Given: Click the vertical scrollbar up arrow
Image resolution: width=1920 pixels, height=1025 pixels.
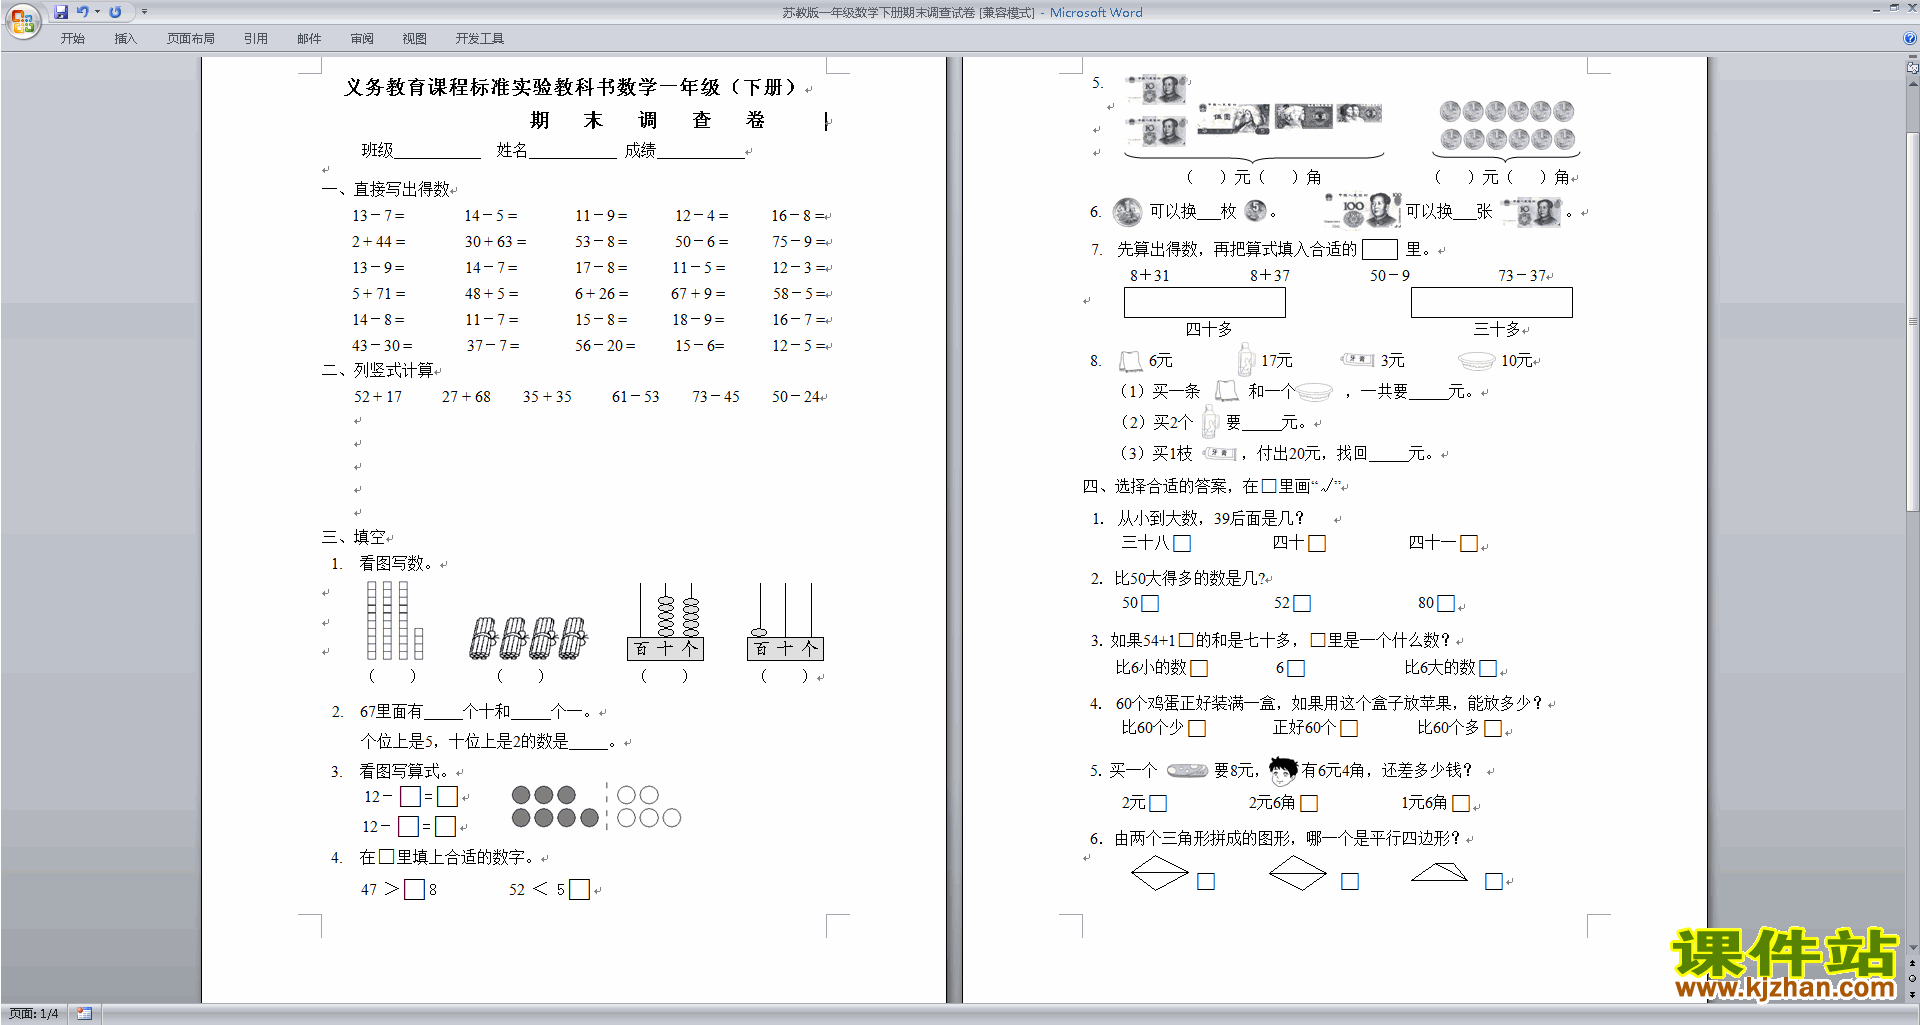Looking at the screenshot, I should click(1913, 84).
